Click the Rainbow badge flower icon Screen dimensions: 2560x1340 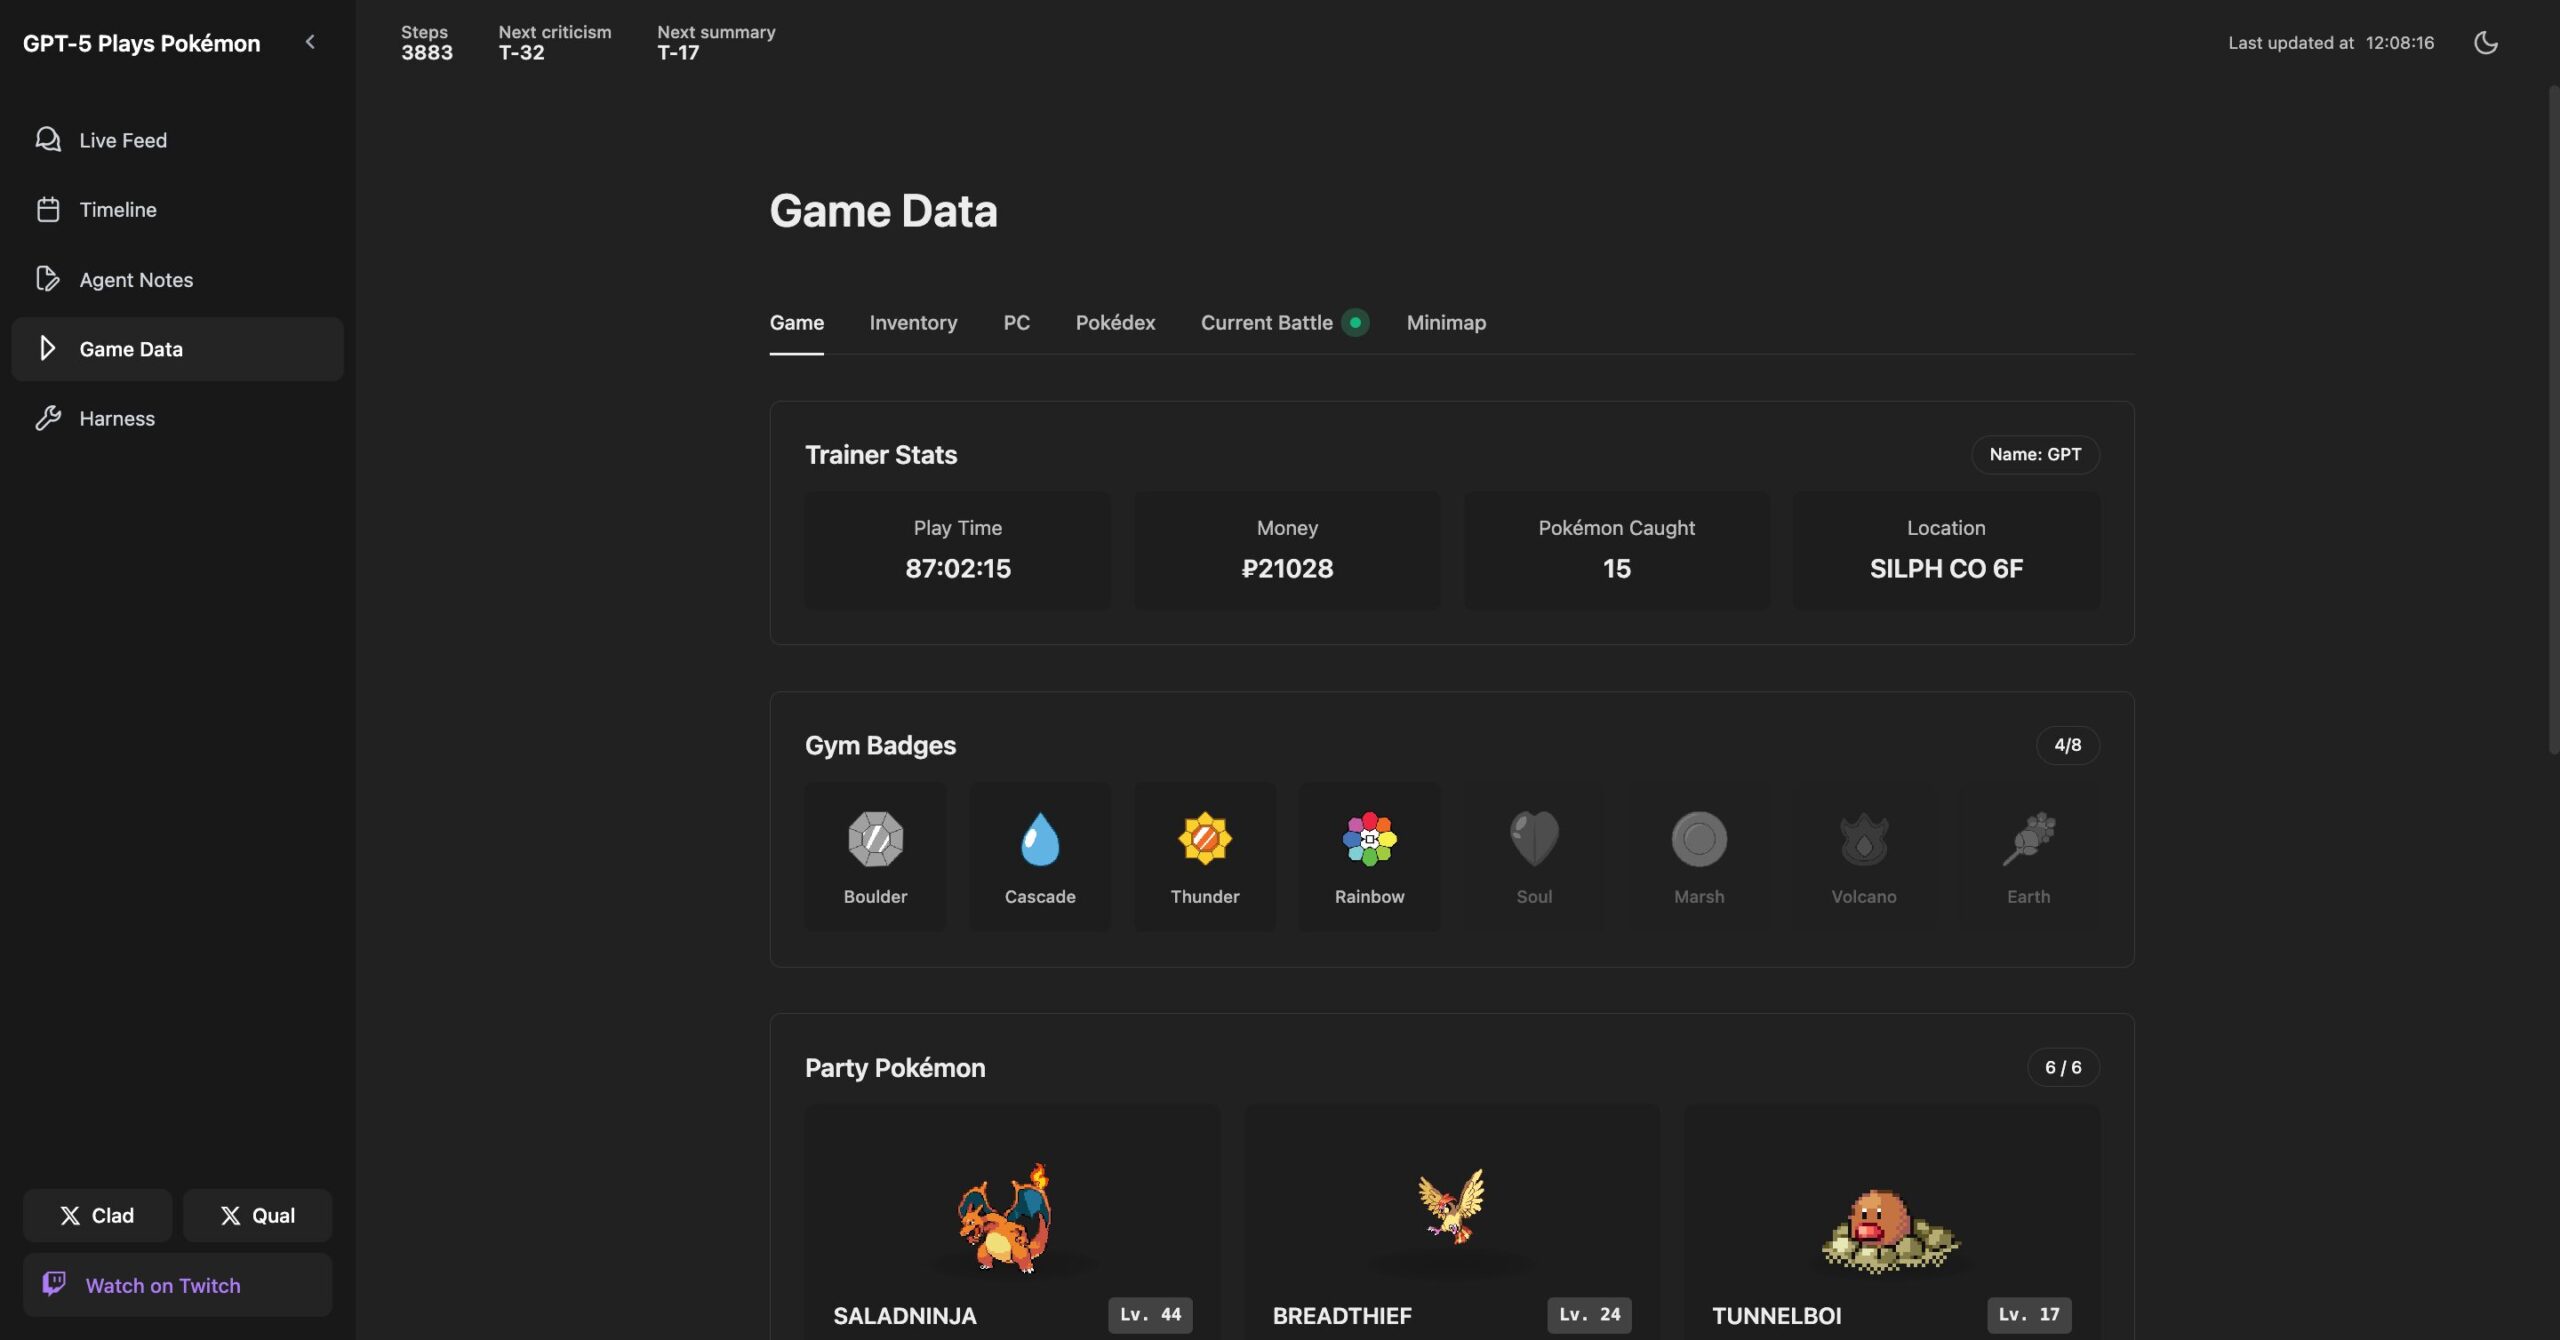pyautogui.click(x=1369, y=838)
